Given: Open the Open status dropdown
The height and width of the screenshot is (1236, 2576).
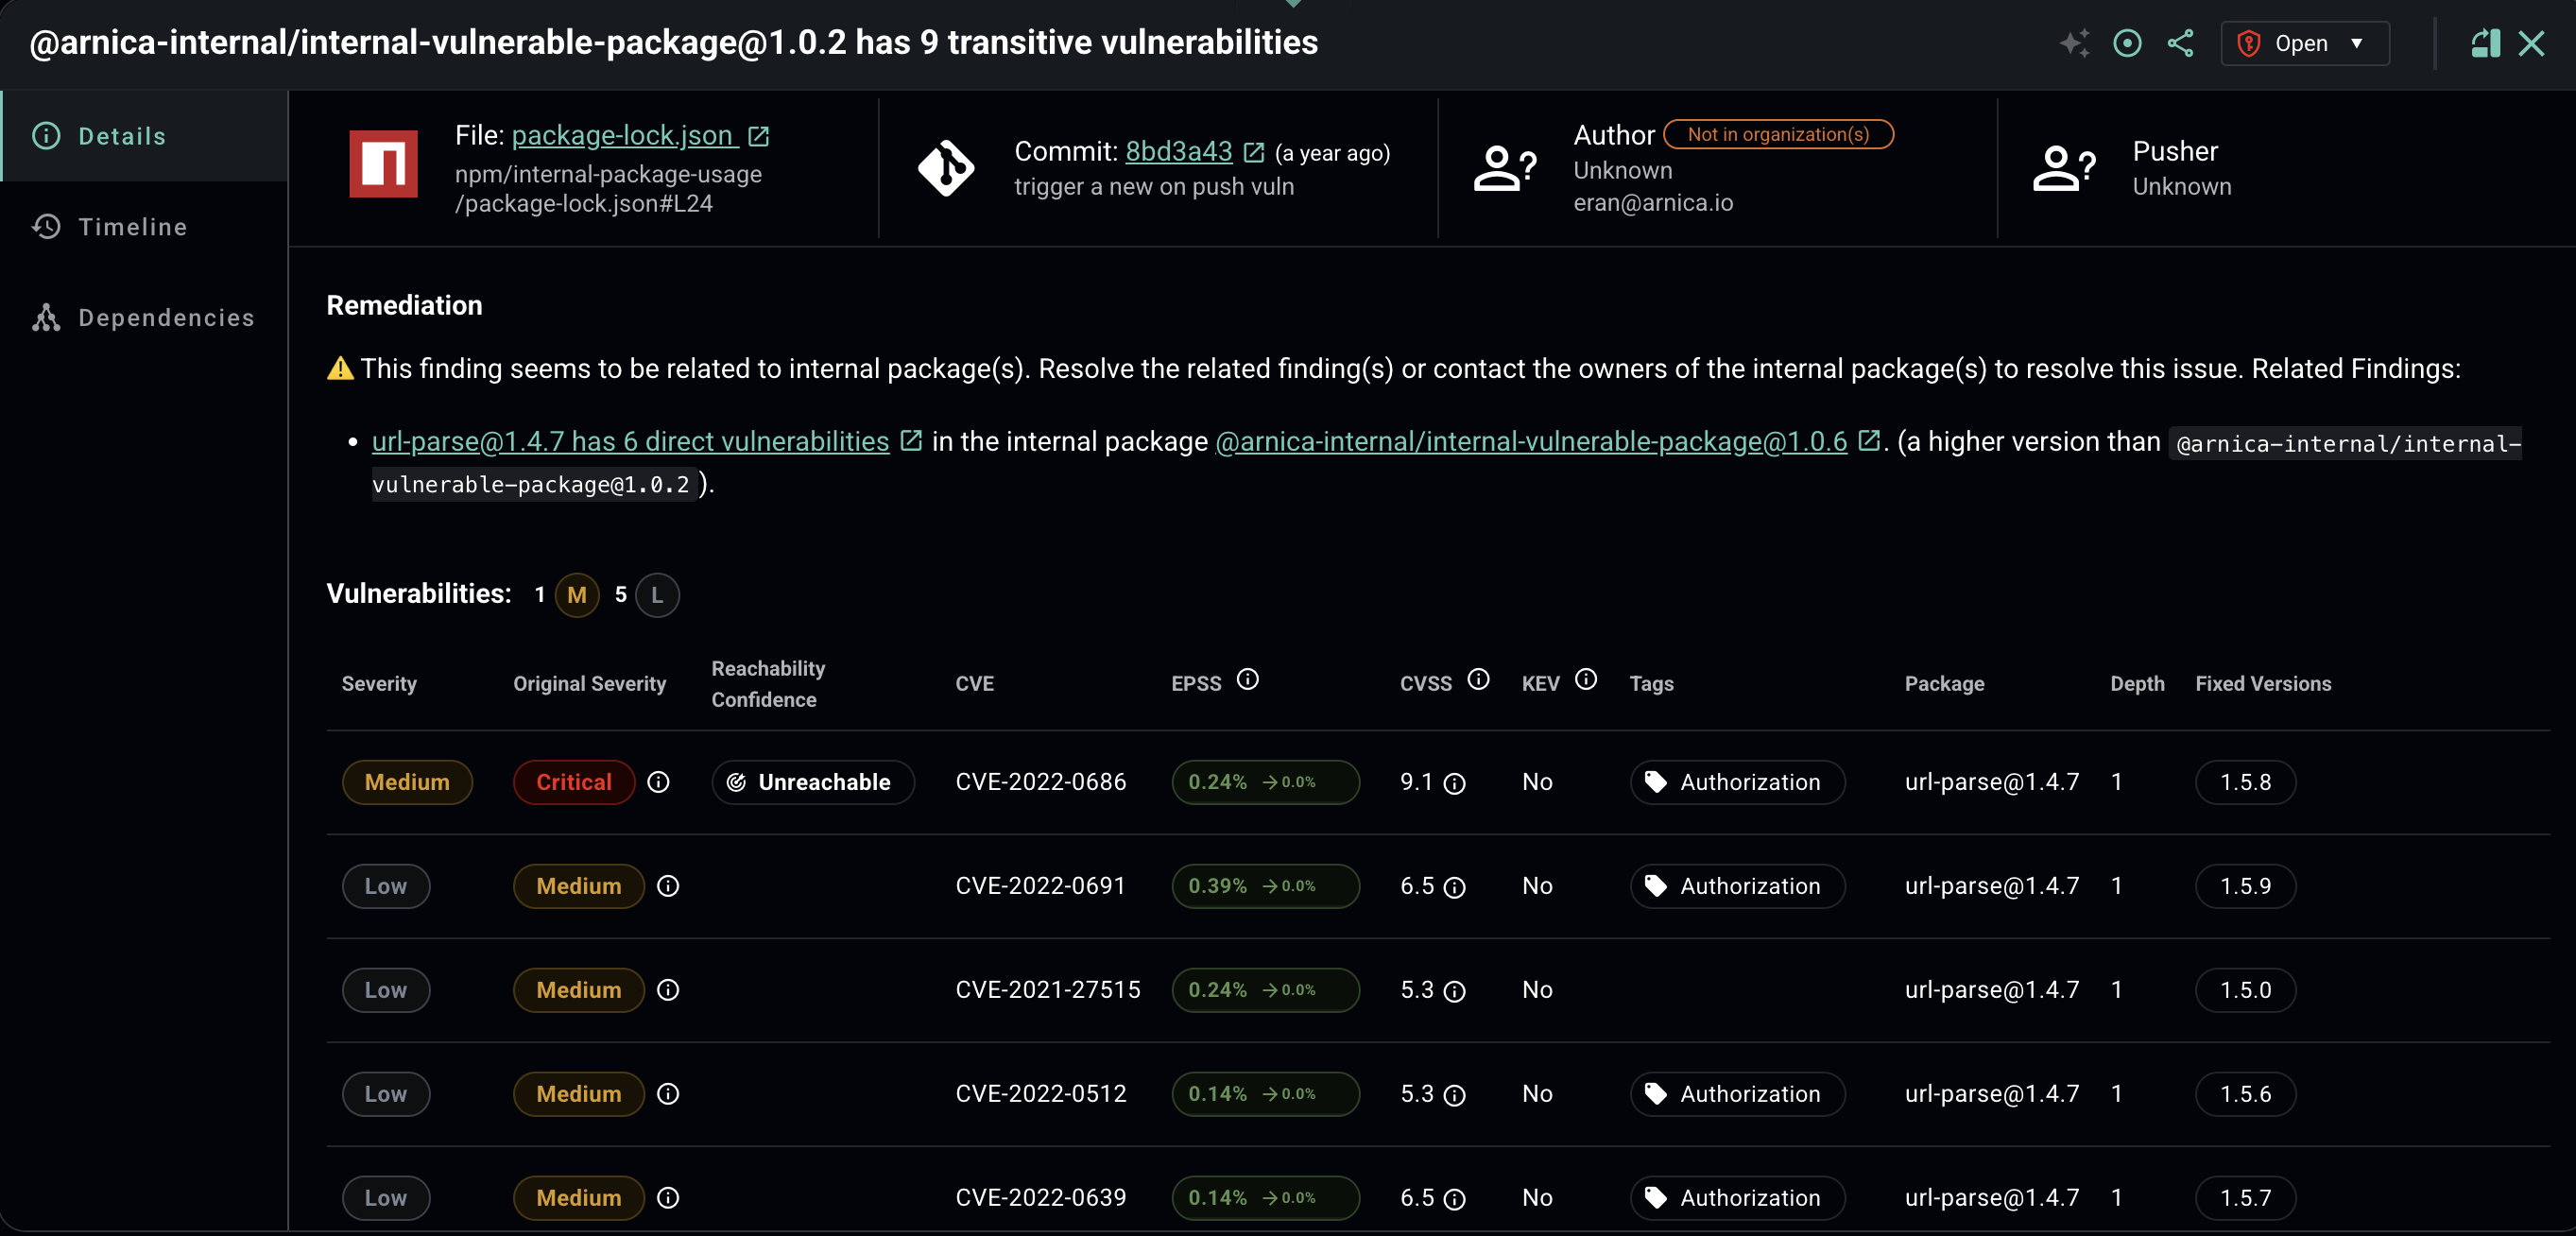Looking at the screenshot, I should pyautogui.click(x=2304, y=43).
